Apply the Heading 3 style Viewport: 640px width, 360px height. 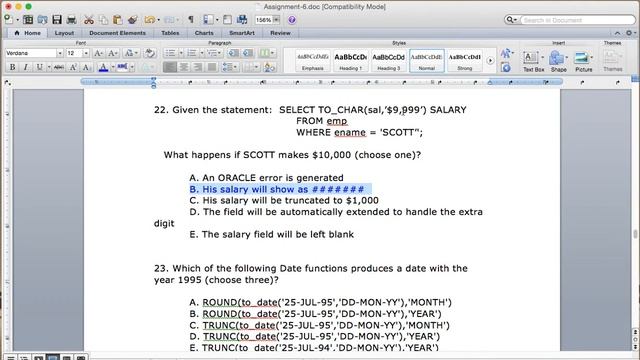coord(388,60)
